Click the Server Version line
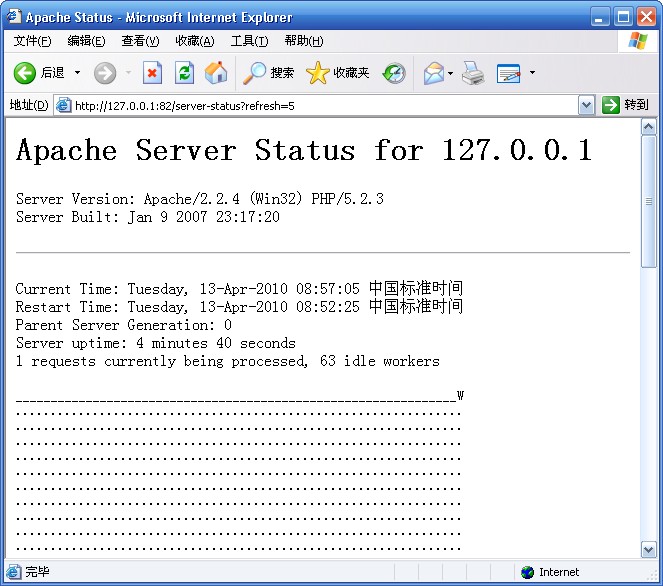Screen dimensions: 663x586 pyautogui.click(x=200, y=199)
